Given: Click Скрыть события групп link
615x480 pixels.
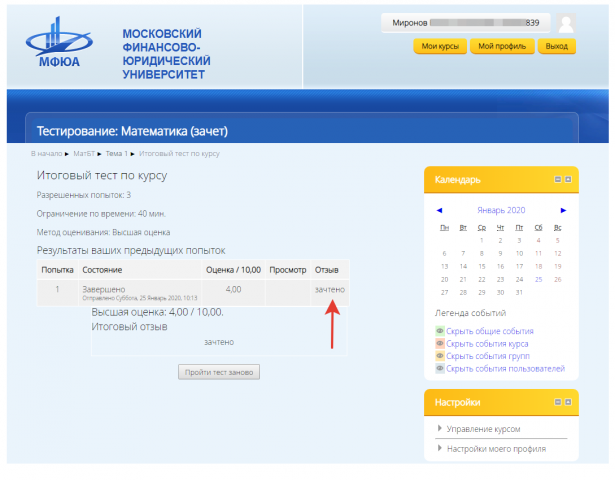Looking at the screenshot, I should pyautogui.click(x=488, y=356).
